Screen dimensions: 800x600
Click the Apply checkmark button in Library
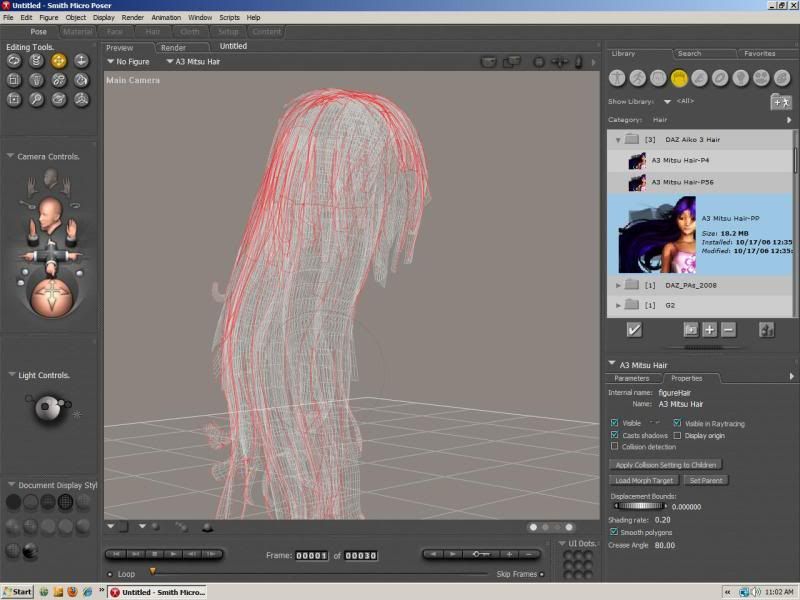pos(634,329)
